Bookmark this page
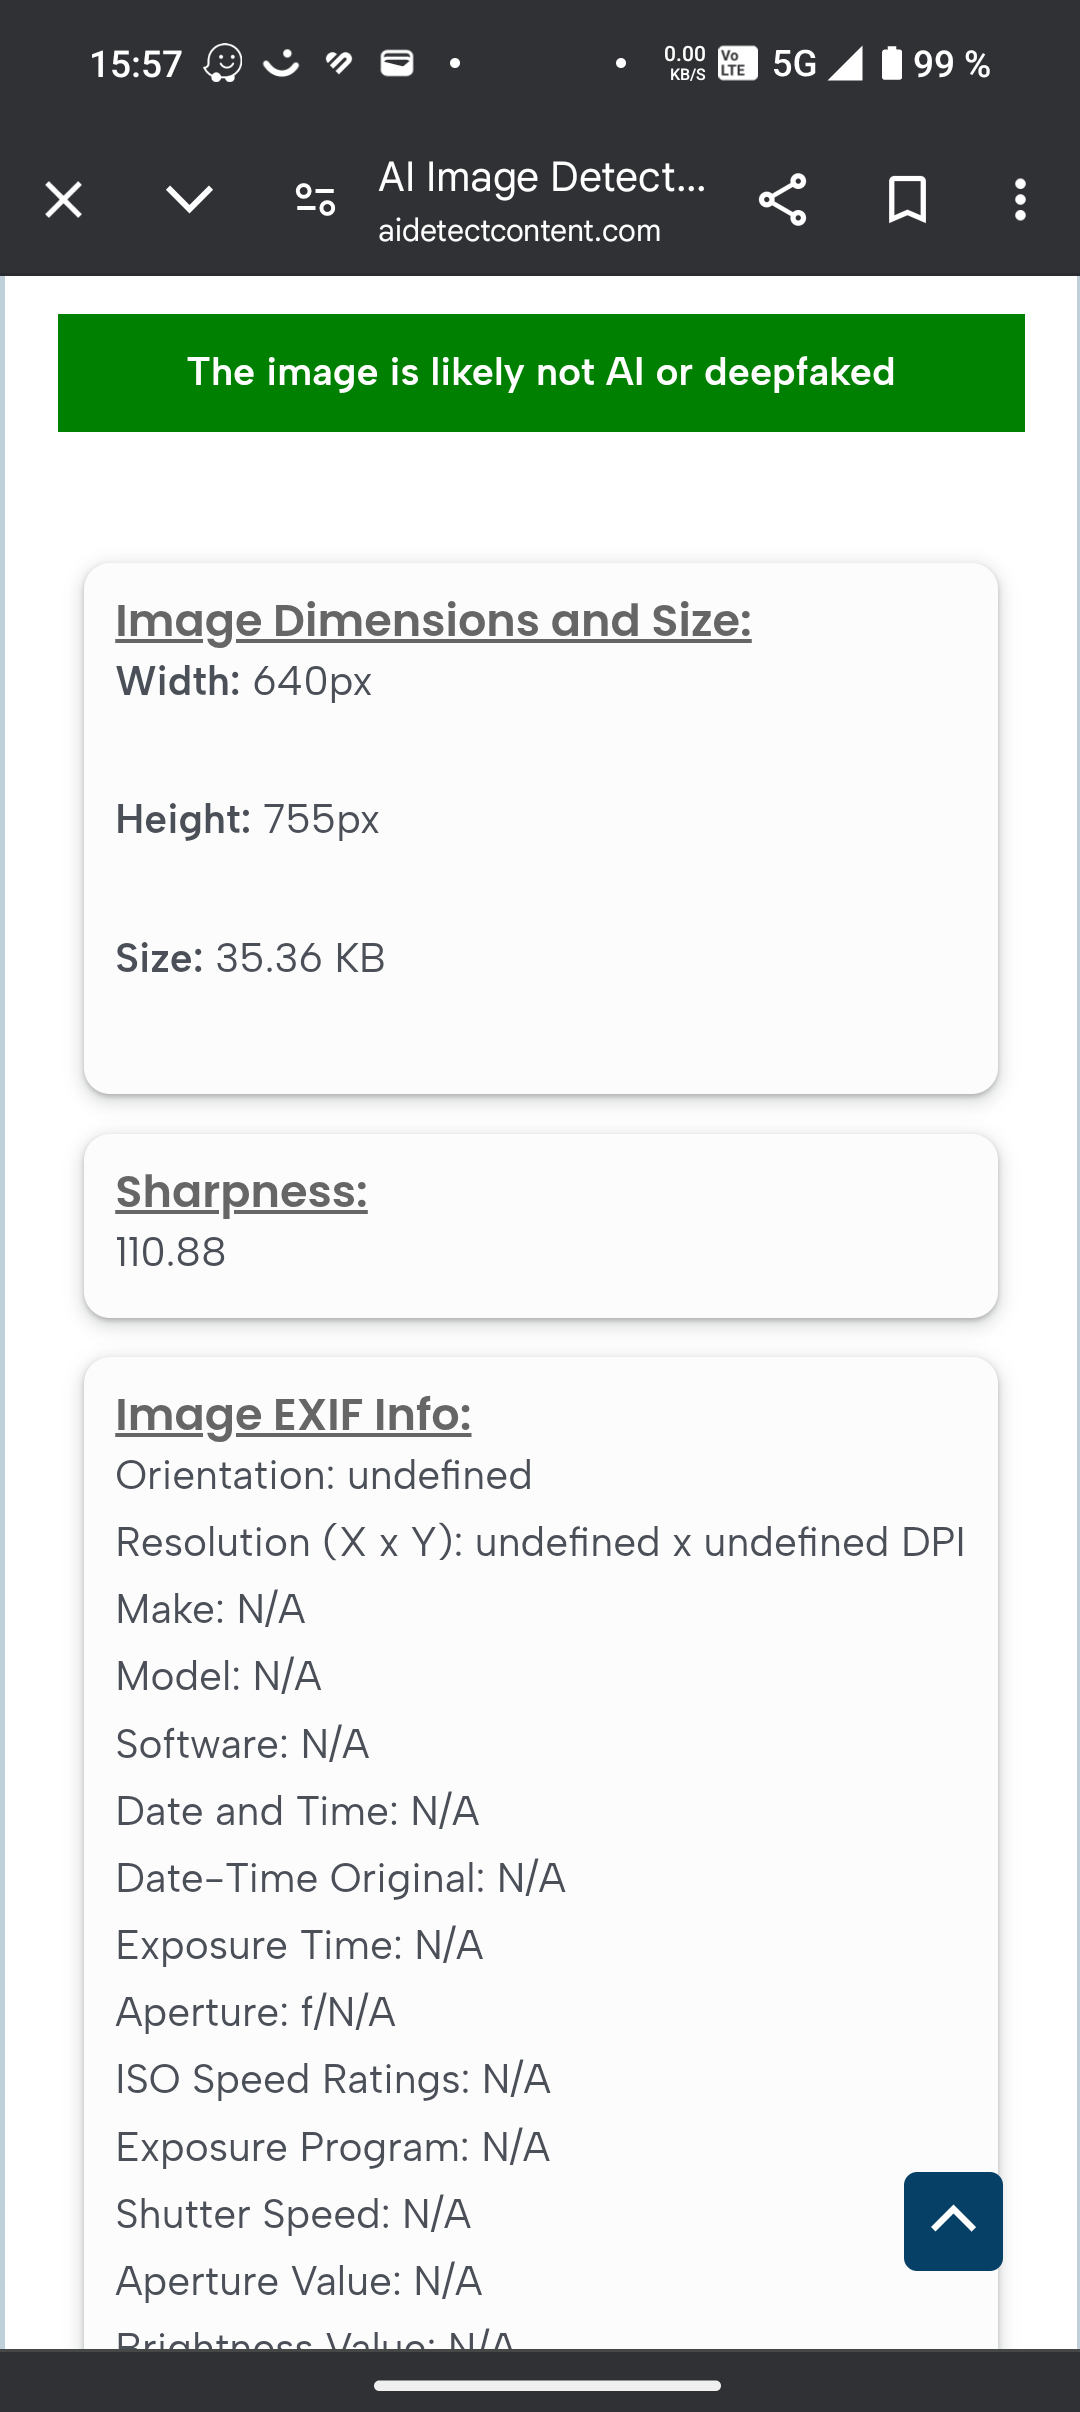Viewport: 1080px width, 2412px height. [x=907, y=199]
